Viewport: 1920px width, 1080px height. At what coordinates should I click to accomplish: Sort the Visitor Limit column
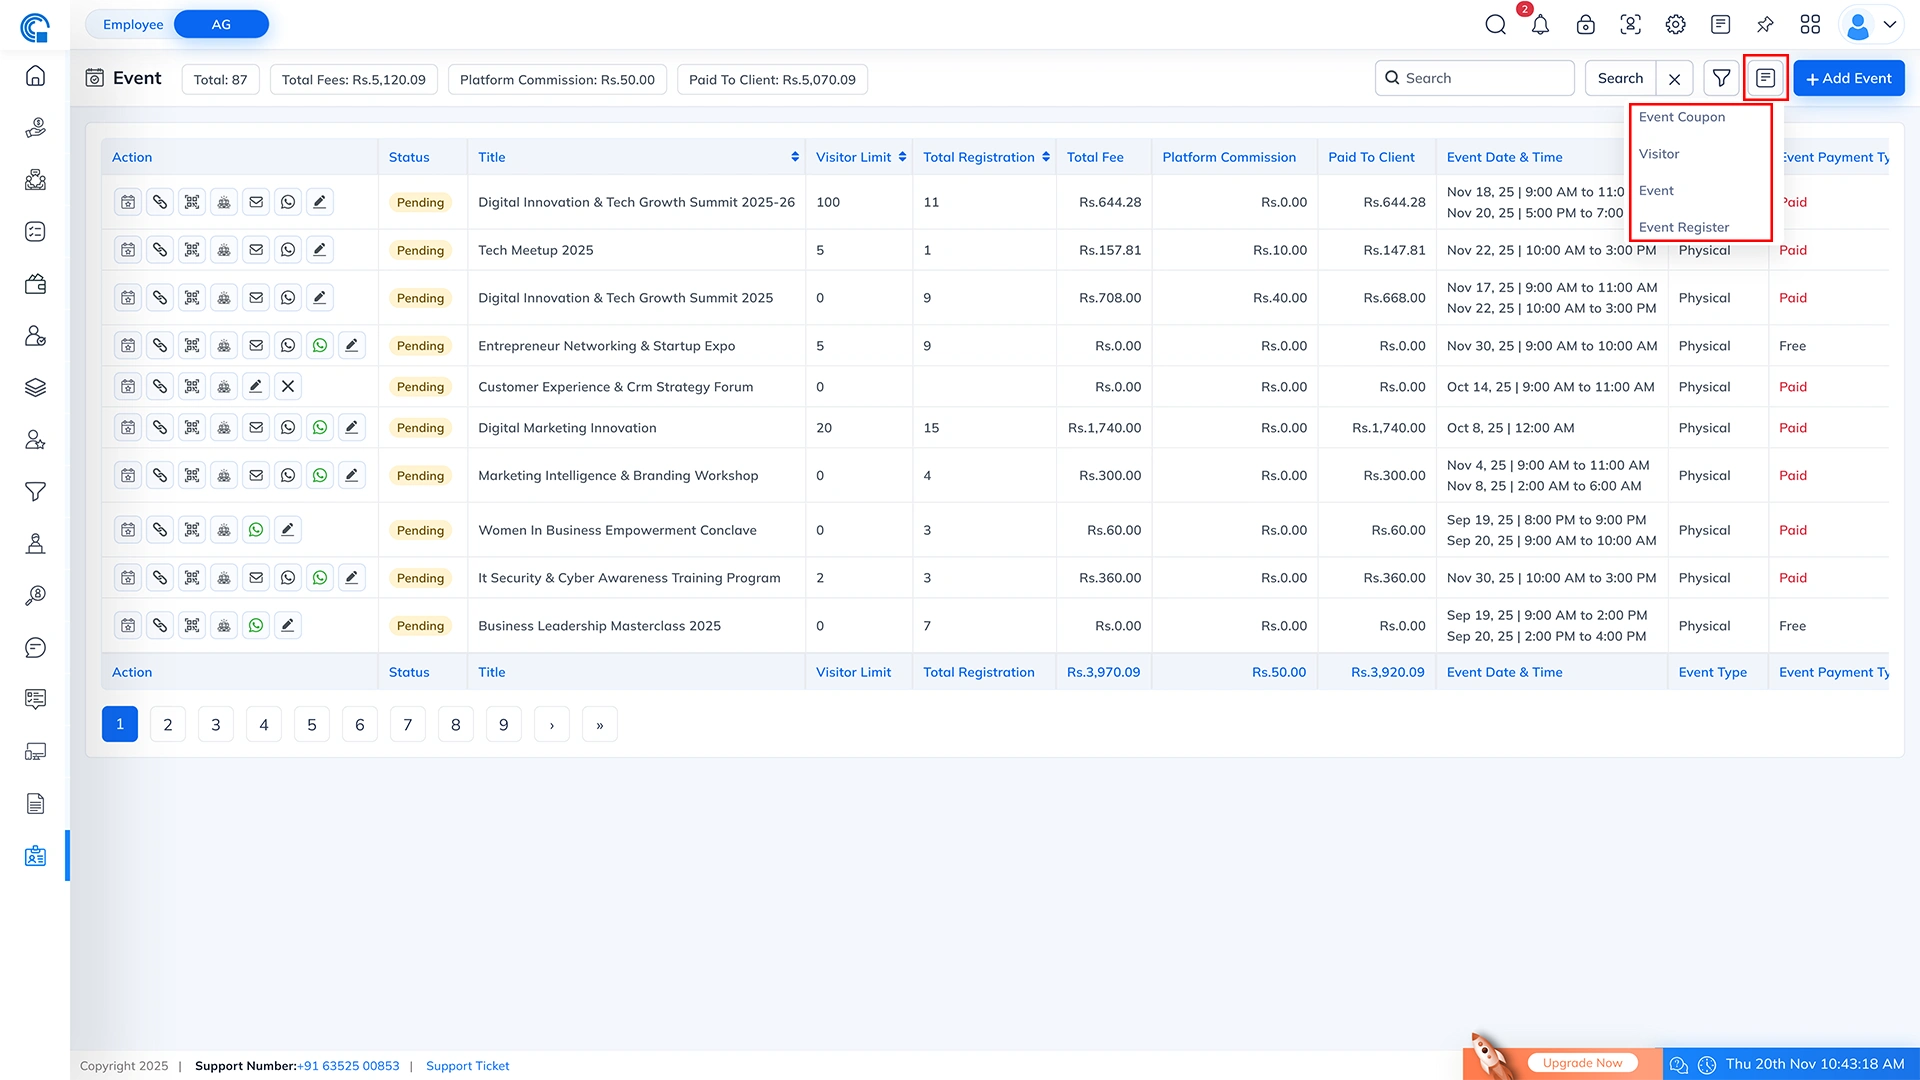[x=902, y=157]
